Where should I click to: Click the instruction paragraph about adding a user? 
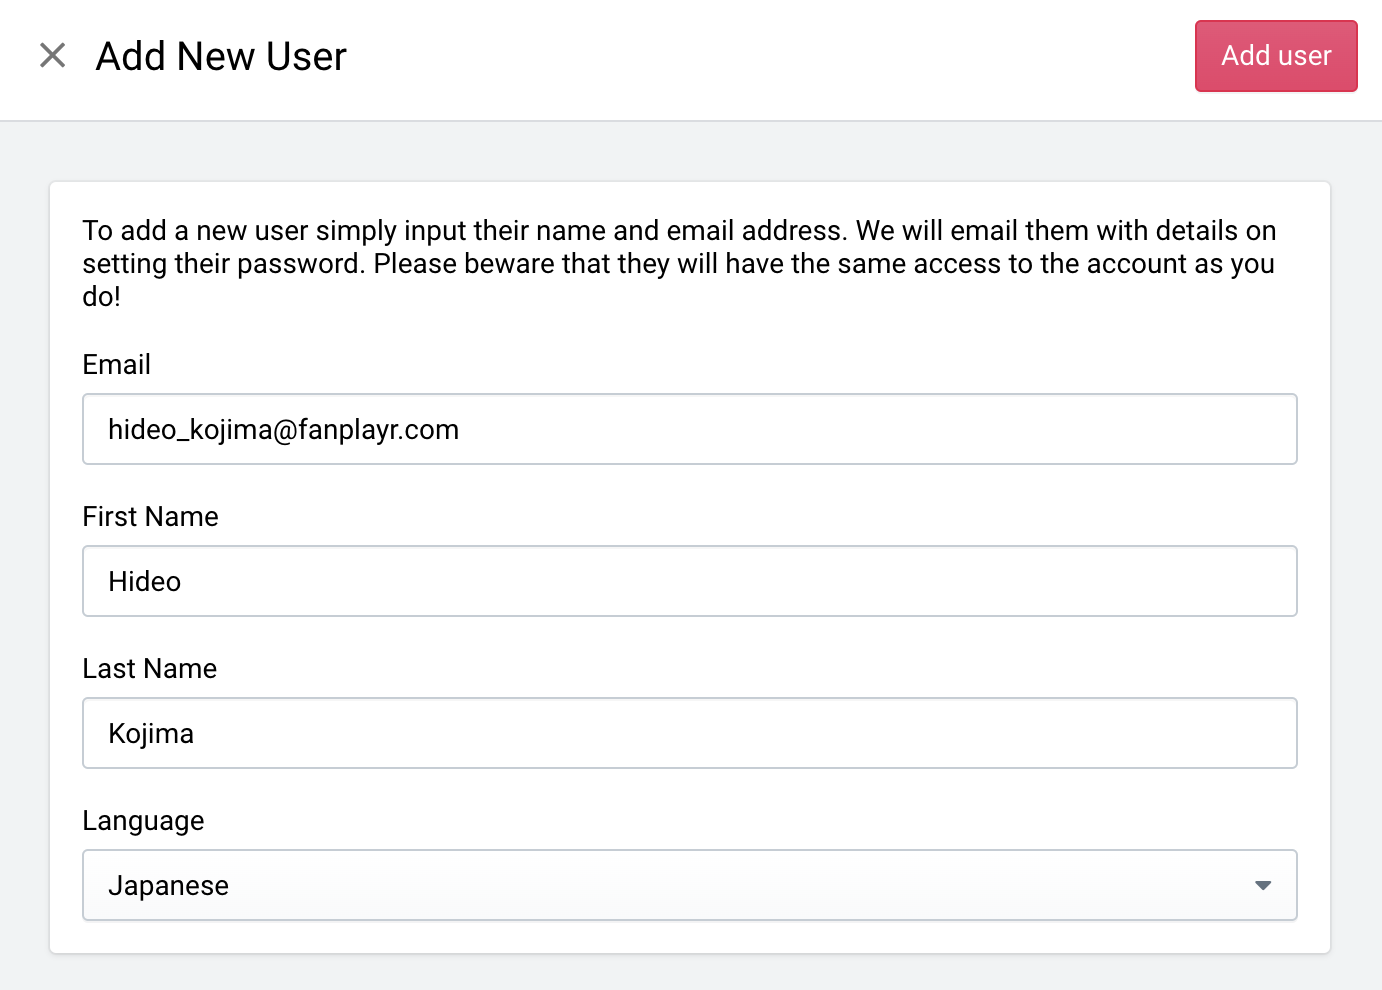tap(680, 263)
